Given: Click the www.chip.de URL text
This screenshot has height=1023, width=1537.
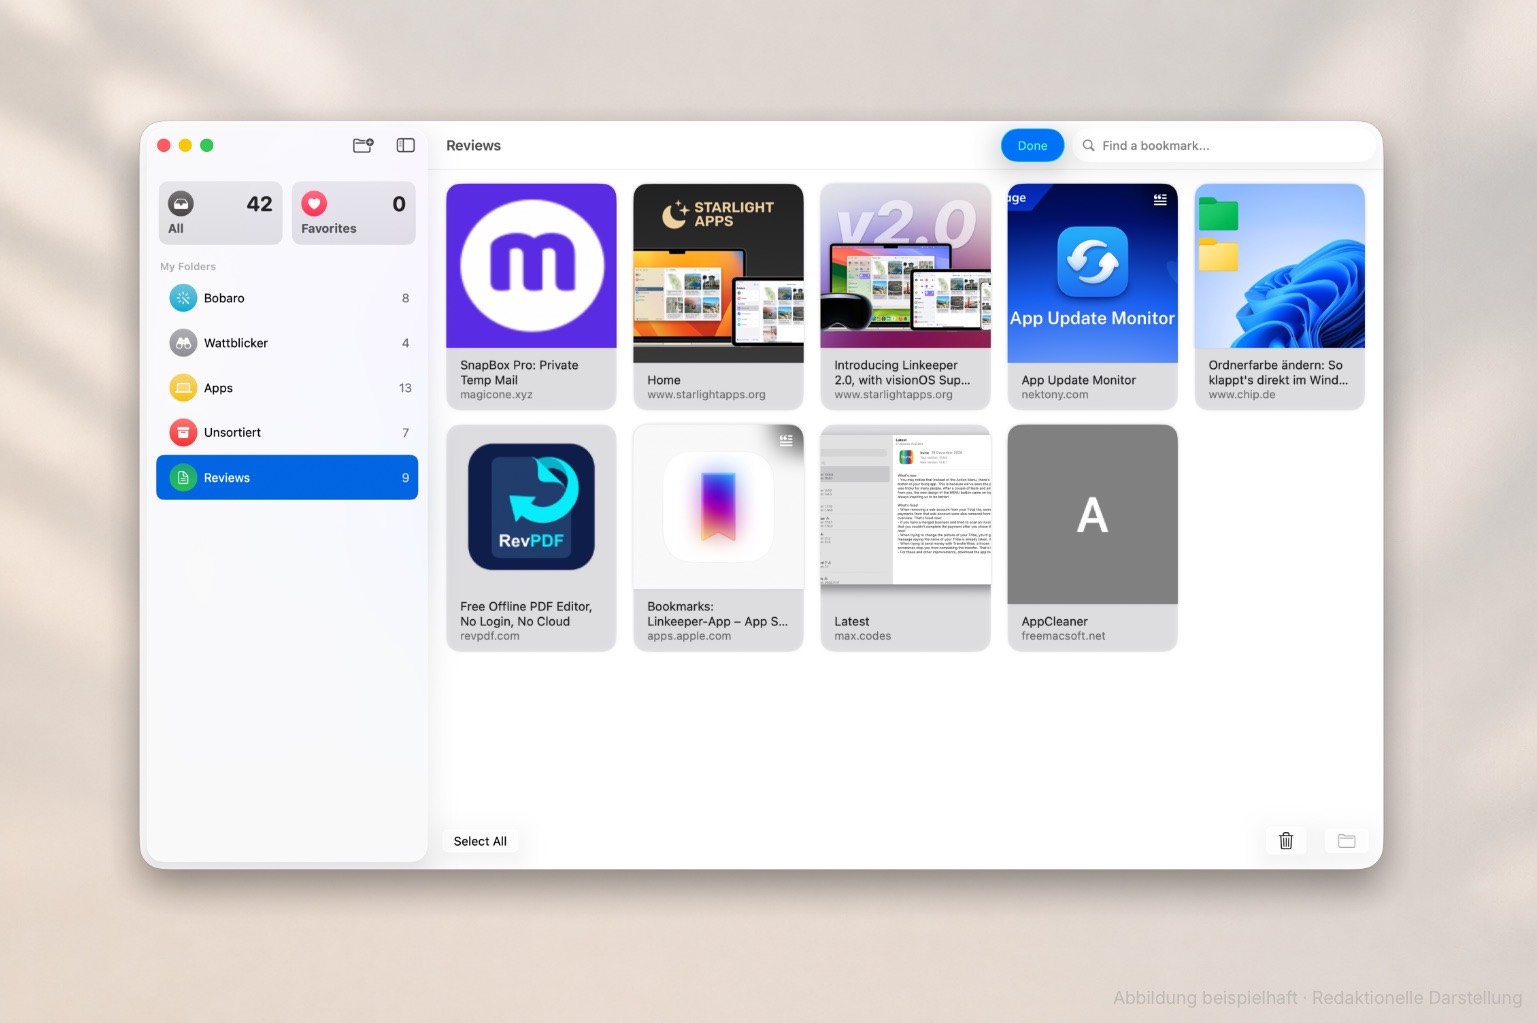Looking at the screenshot, I should [x=1241, y=395].
